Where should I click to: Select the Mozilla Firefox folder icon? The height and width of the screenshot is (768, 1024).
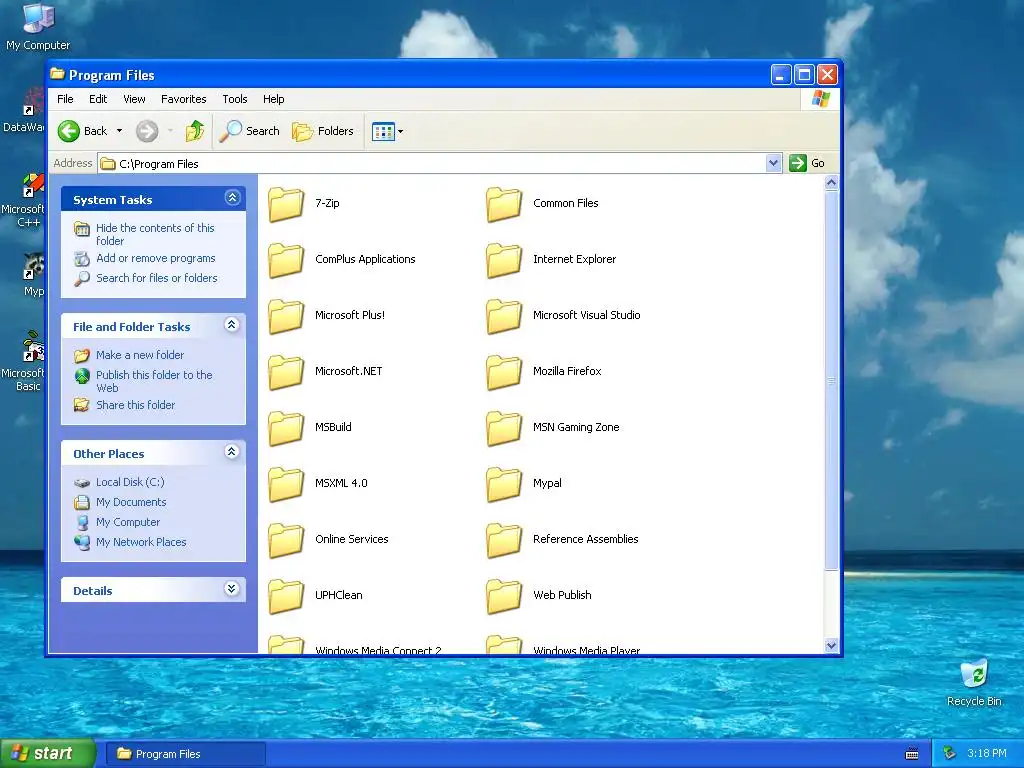point(504,372)
